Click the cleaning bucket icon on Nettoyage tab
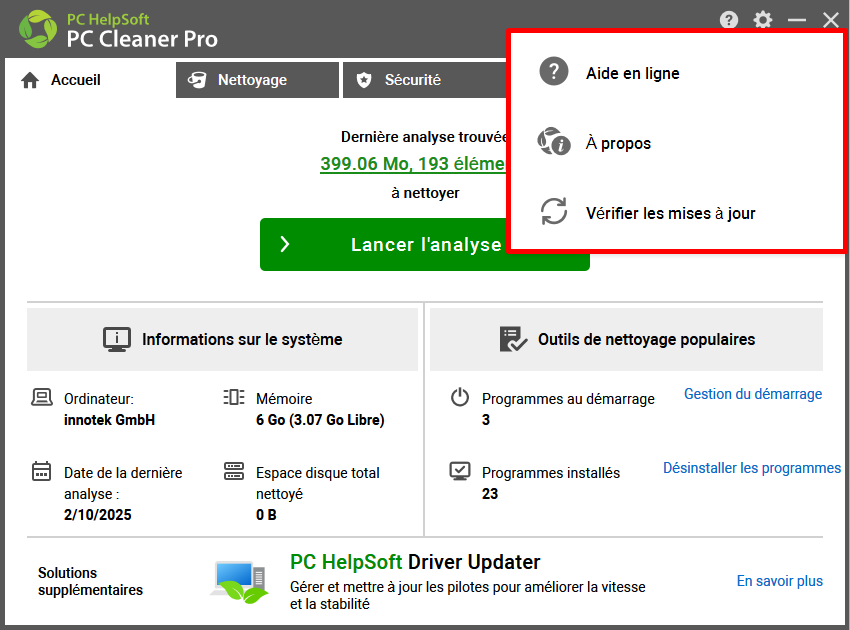This screenshot has width=850, height=630. click(197, 80)
